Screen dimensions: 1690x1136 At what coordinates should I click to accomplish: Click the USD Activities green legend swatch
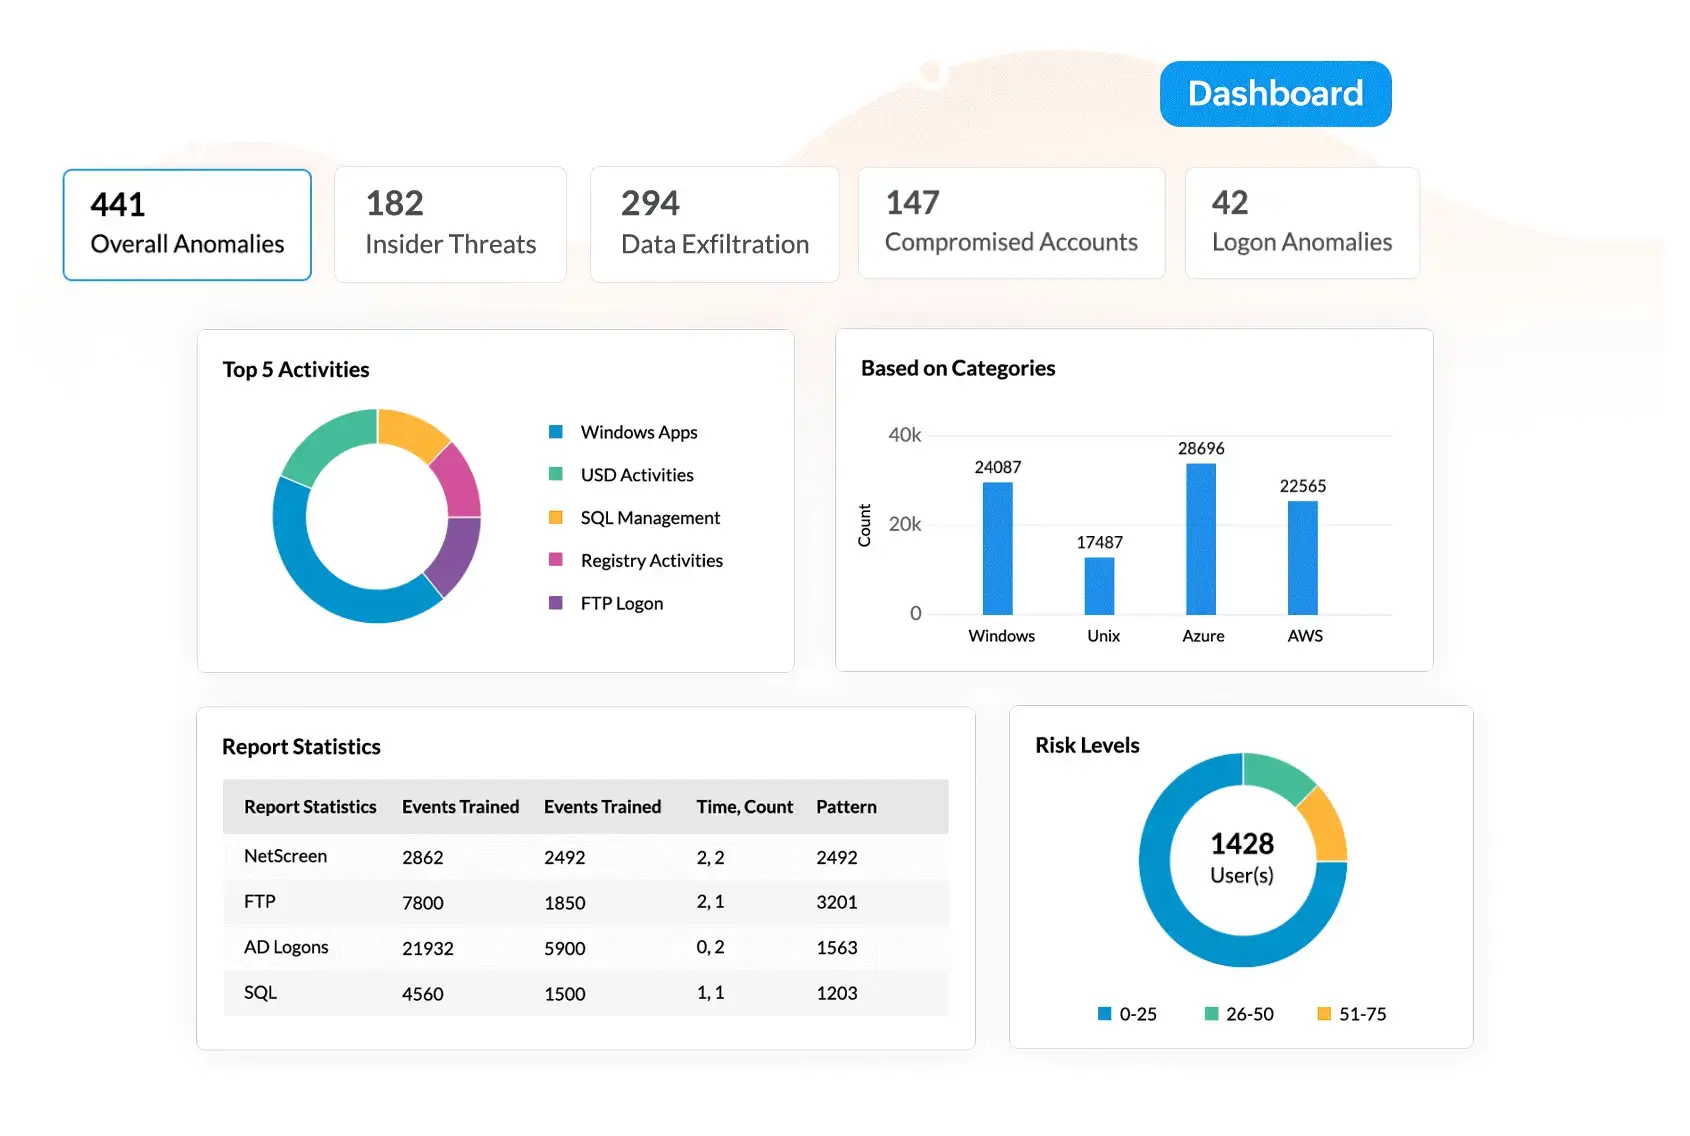(556, 474)
